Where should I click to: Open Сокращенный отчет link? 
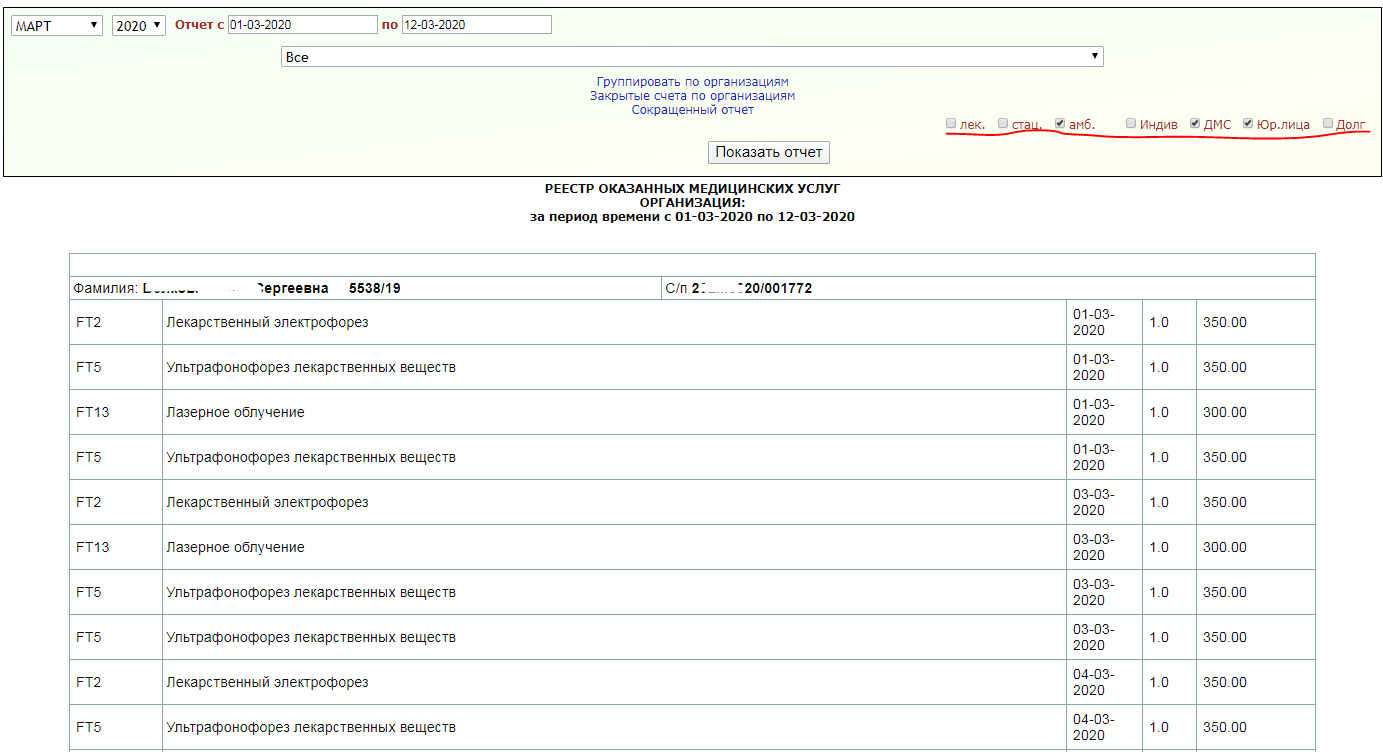point(692,110)
